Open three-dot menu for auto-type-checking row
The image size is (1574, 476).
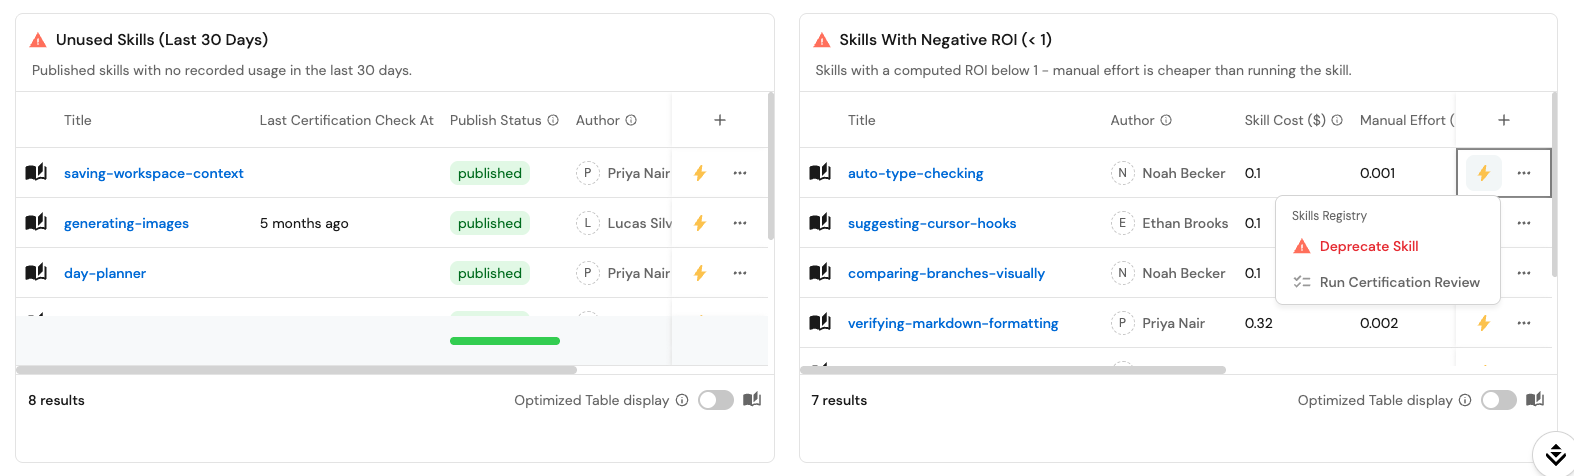pos(1524,173)
